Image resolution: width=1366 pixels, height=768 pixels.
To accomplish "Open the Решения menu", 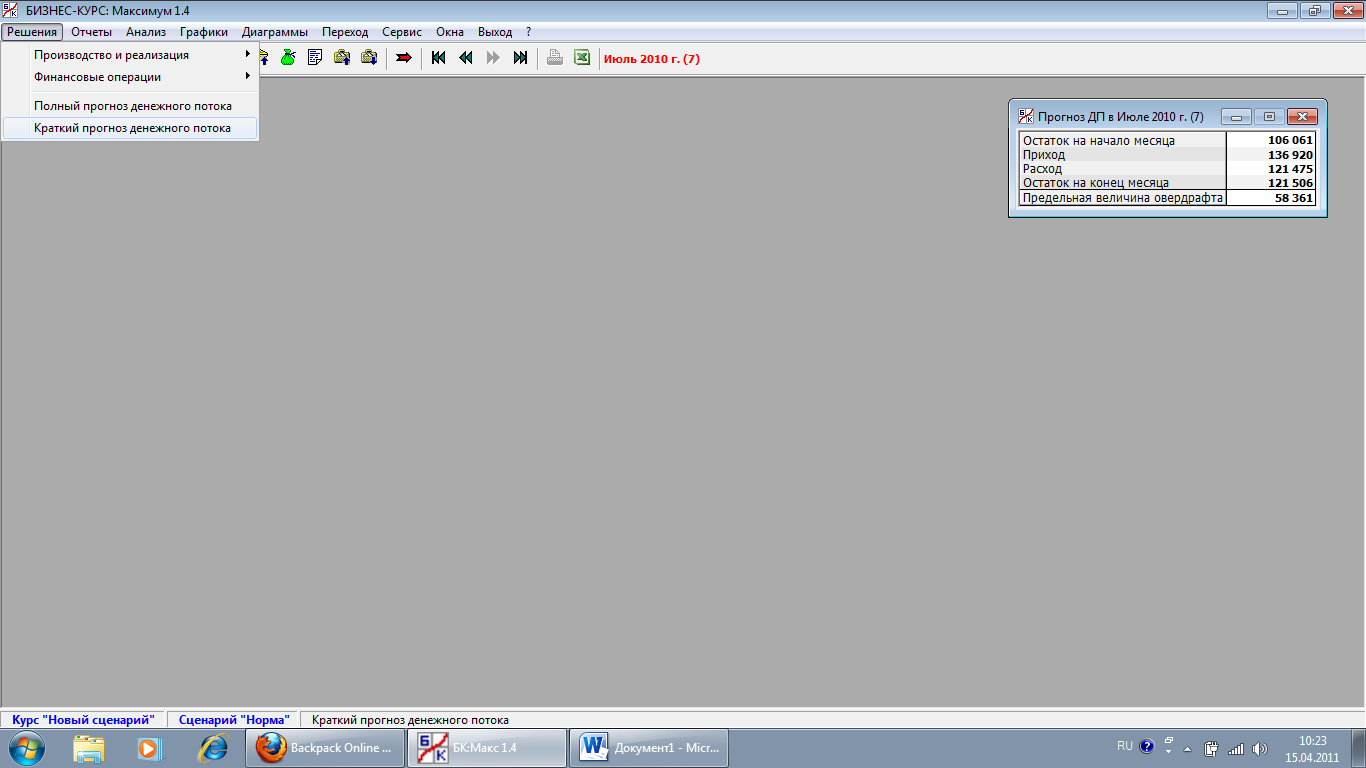I will tap(32, 32).
